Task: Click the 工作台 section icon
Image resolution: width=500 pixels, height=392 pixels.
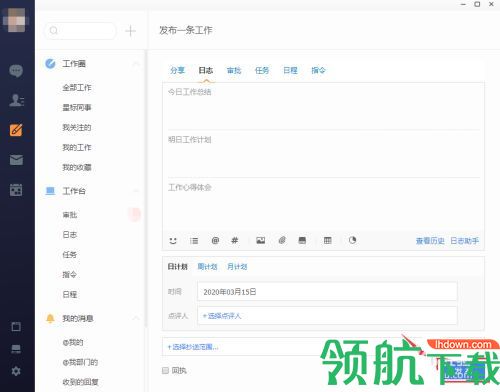Action: [50, 191]
